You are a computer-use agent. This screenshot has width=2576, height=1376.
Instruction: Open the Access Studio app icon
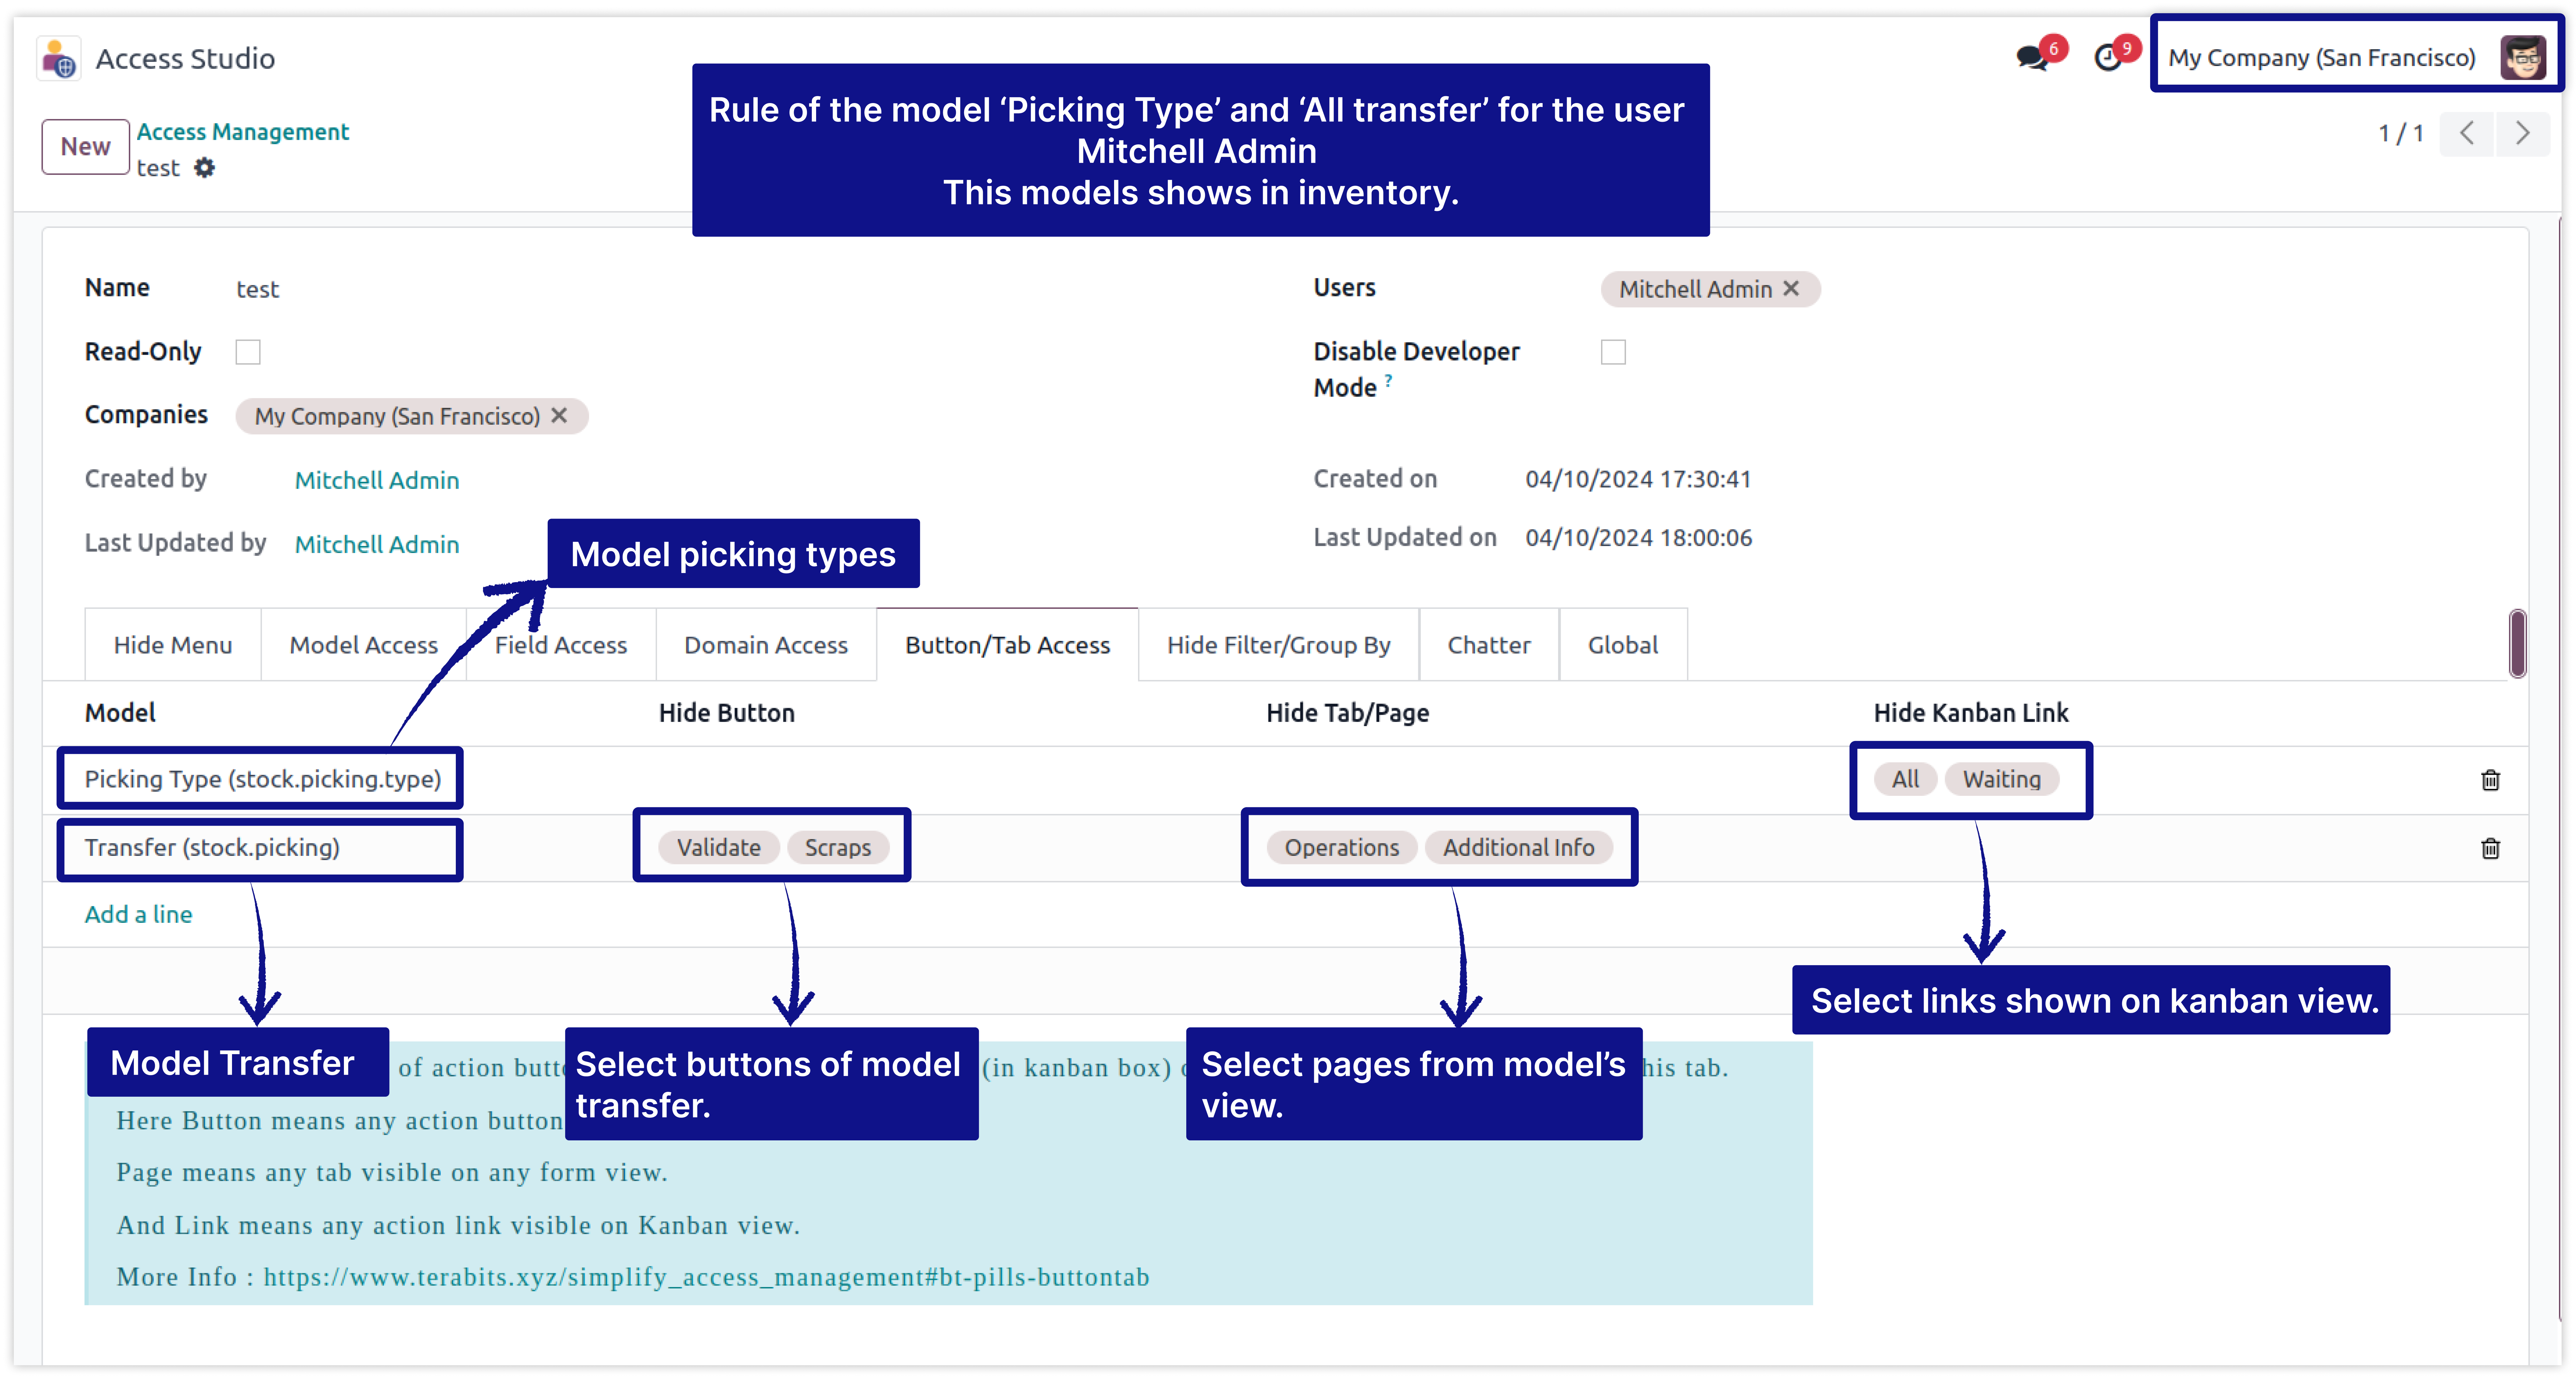59,59
